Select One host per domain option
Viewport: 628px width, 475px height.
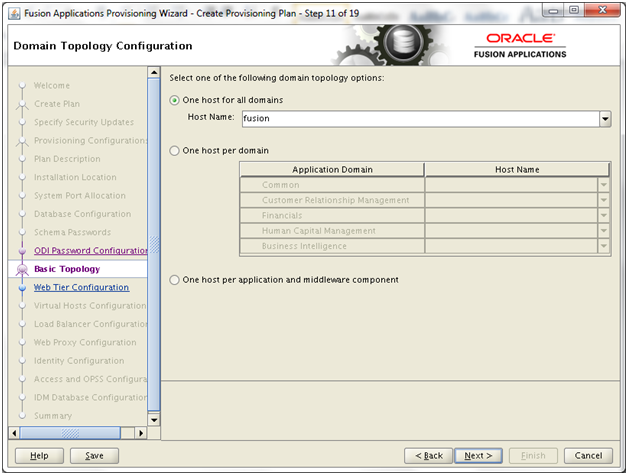[x=174, y=151]
